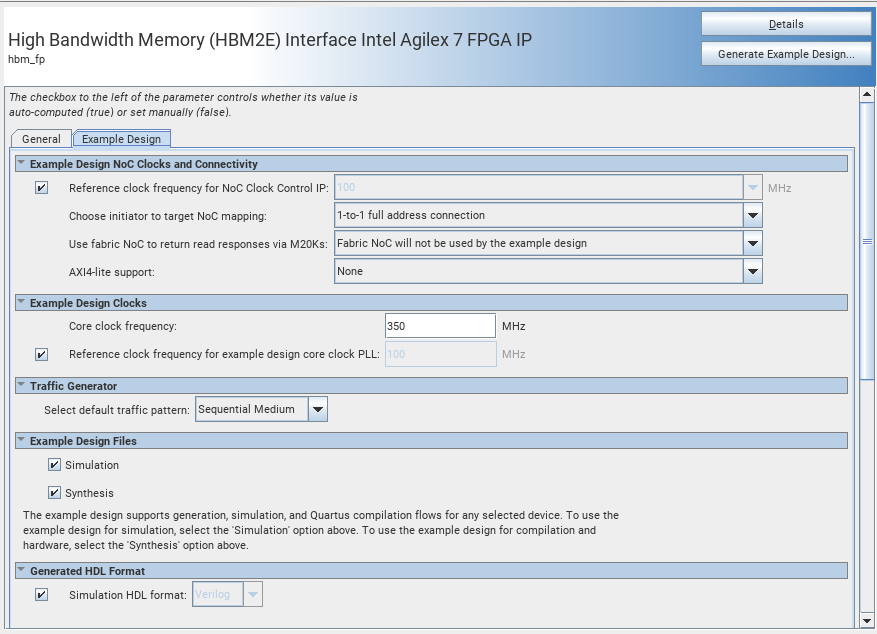Click the Details button
Viewport: 877px width, 634px height.
click(x=785, y=24)
